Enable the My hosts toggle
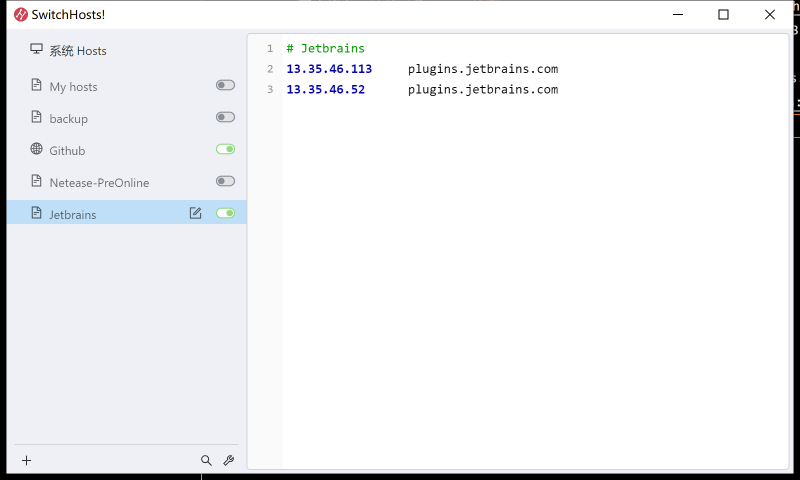 pyautogui.click(x=226, y=85)
